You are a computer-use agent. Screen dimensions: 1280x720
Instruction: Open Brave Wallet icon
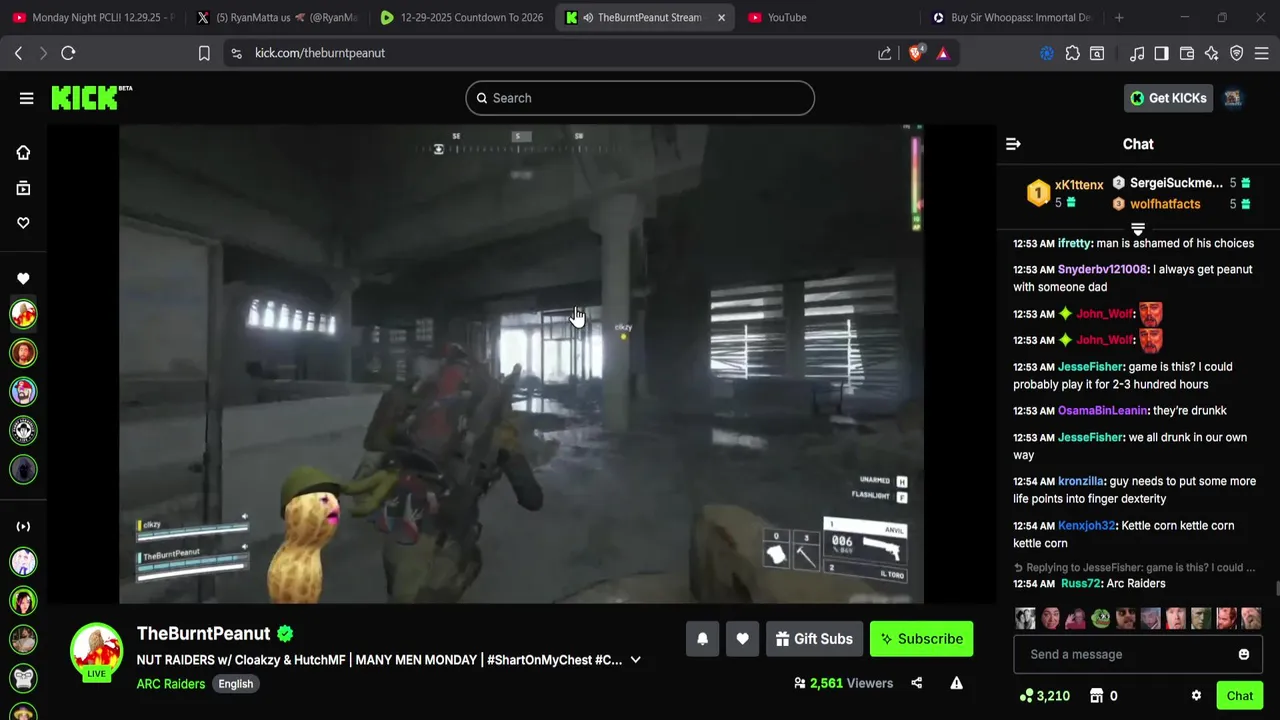click(x=1187, y=53)
